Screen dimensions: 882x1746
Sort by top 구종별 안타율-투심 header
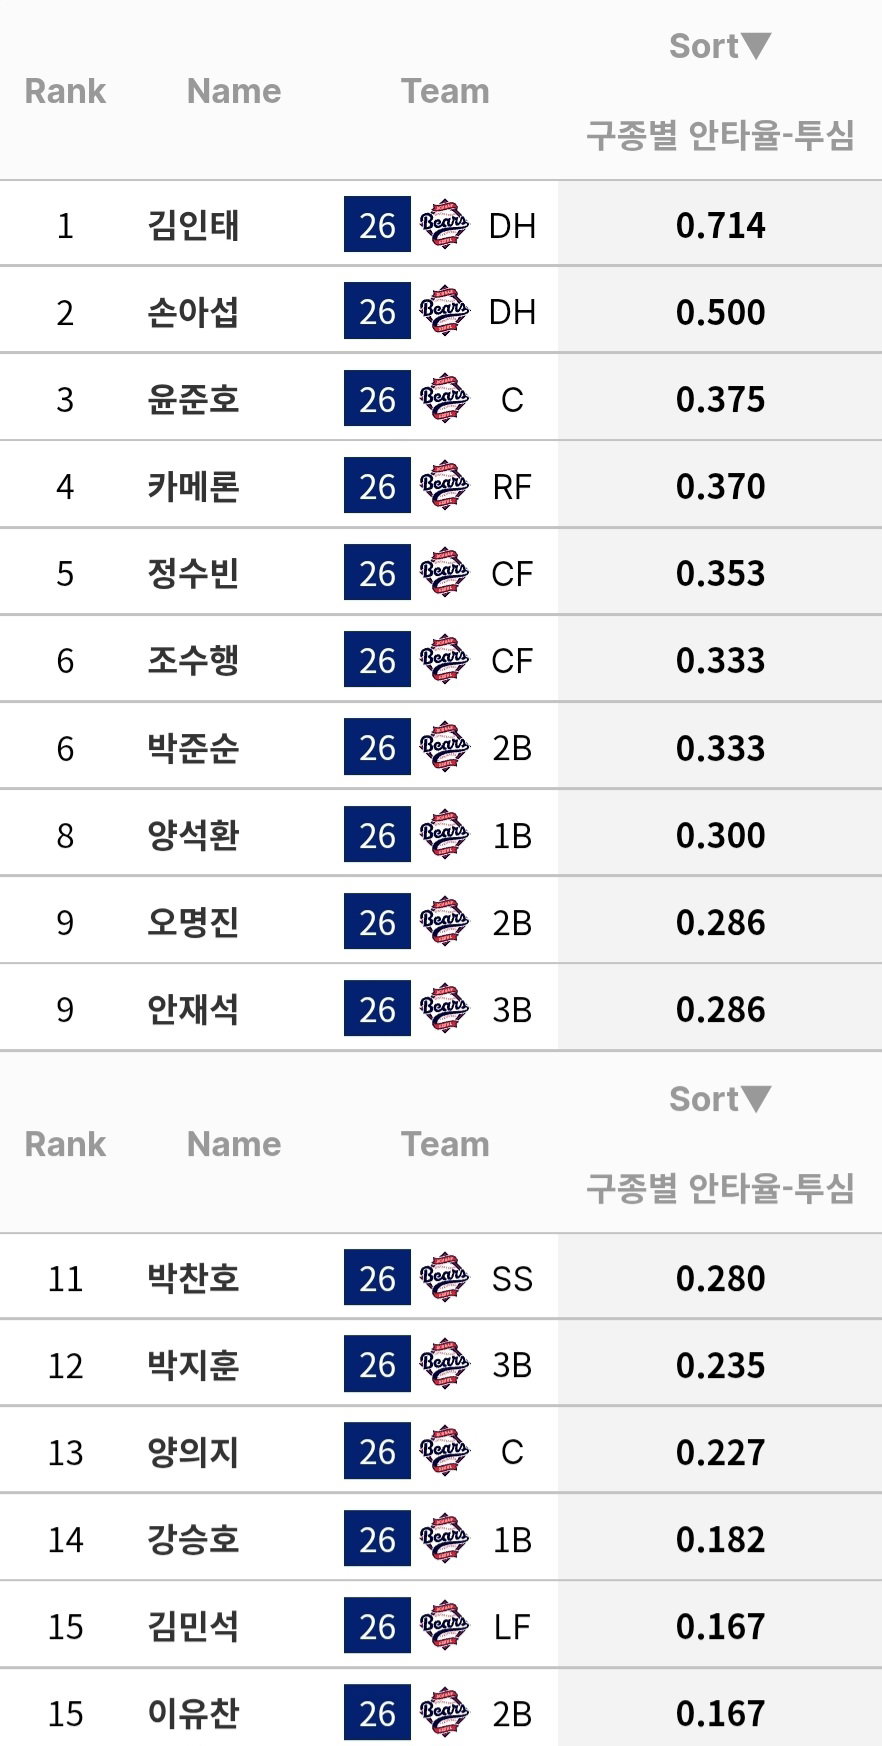tap(720, 134)
